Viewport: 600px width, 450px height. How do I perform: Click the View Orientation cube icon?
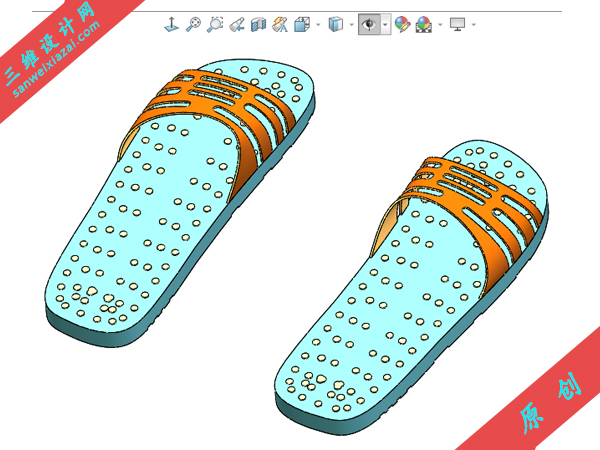pyautogui.click(x=302, y=24)
